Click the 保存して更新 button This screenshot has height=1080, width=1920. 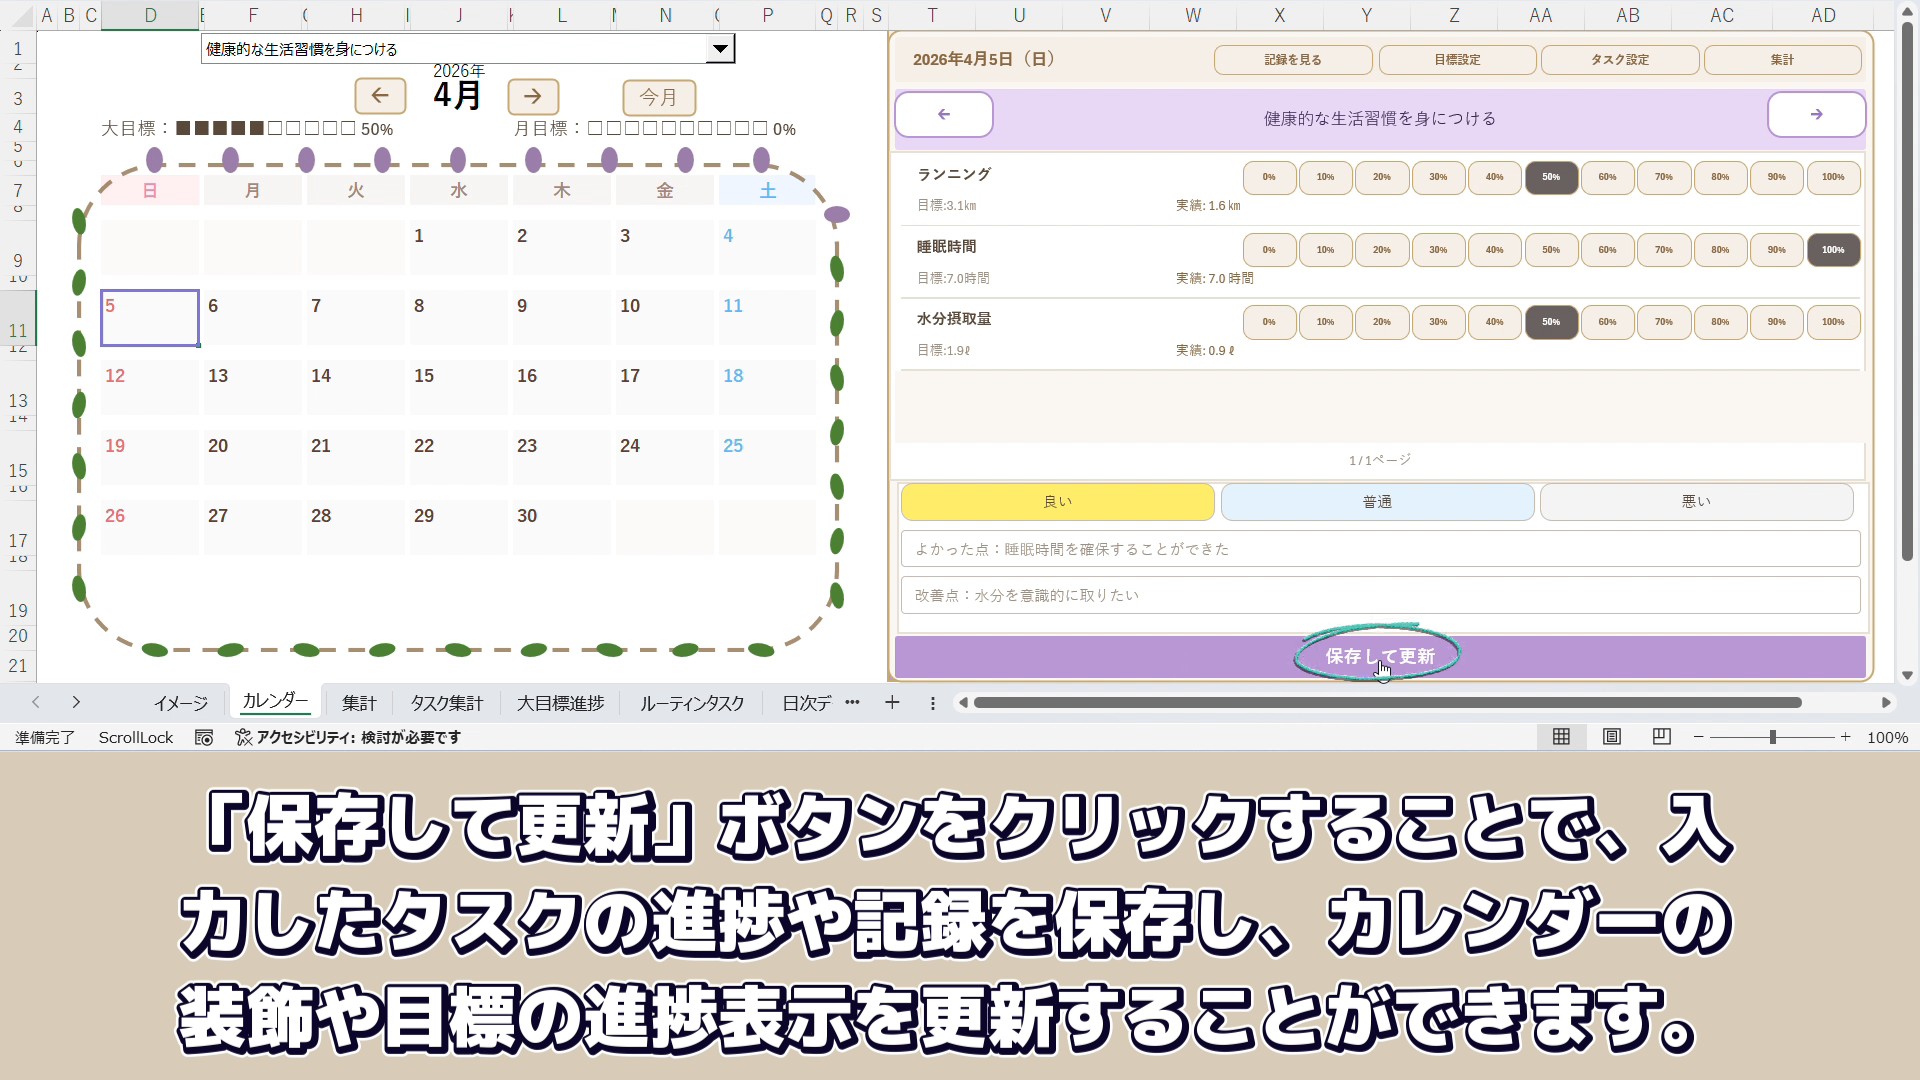click(1379, 656)
